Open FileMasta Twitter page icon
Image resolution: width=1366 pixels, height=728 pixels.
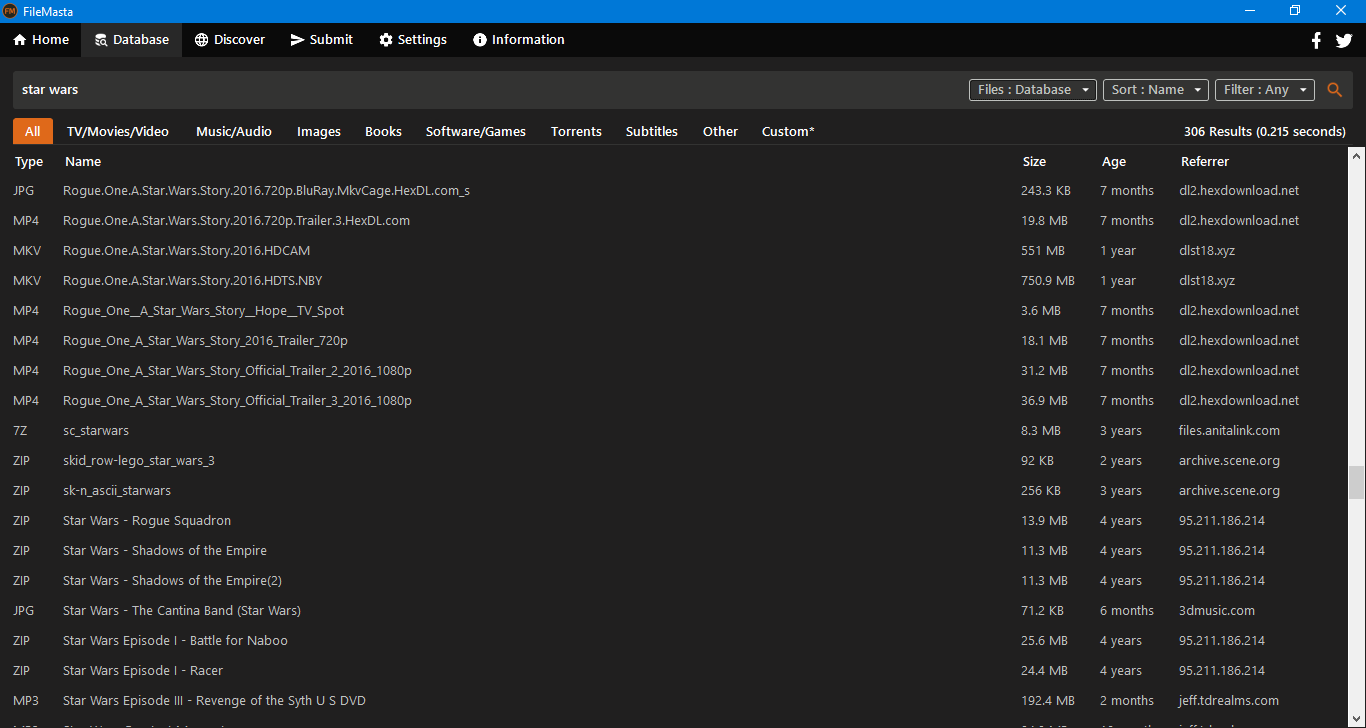click(x=1344, y=40)
